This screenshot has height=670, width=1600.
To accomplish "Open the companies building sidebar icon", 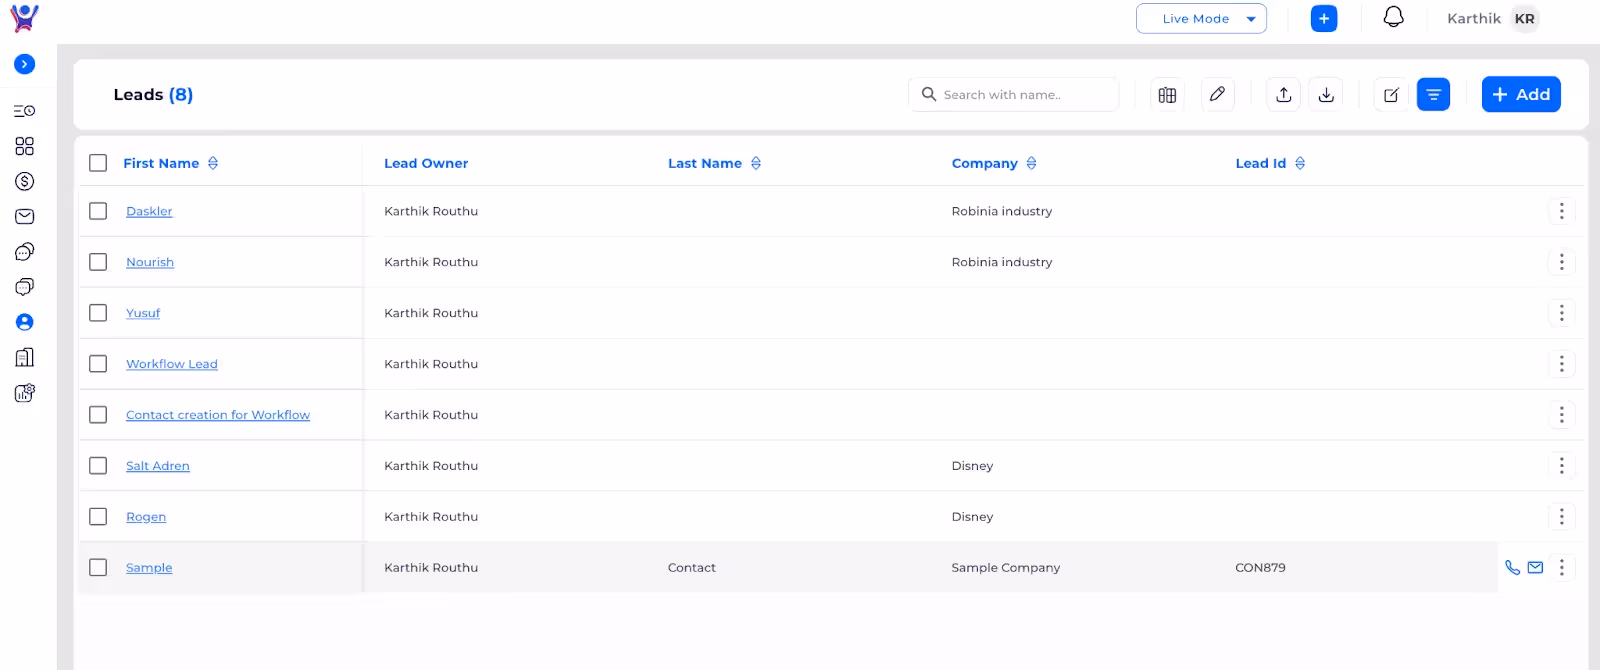I will tap(25, 357).
